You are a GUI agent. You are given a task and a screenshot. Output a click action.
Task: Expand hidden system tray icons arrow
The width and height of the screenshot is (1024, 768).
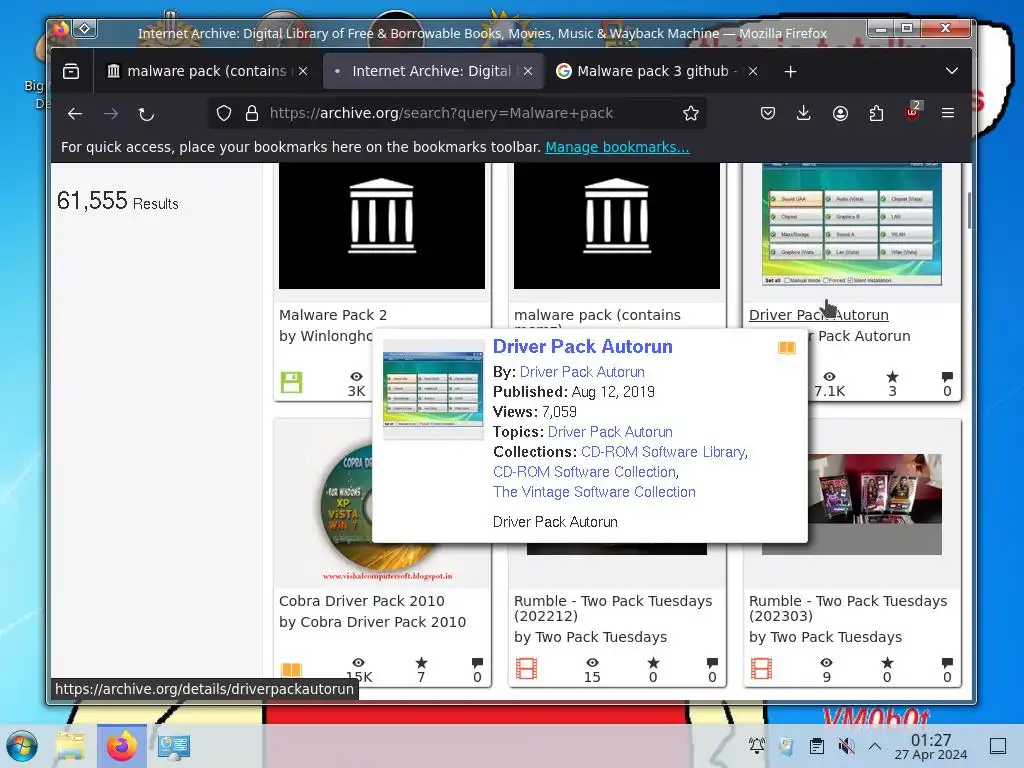875,746
